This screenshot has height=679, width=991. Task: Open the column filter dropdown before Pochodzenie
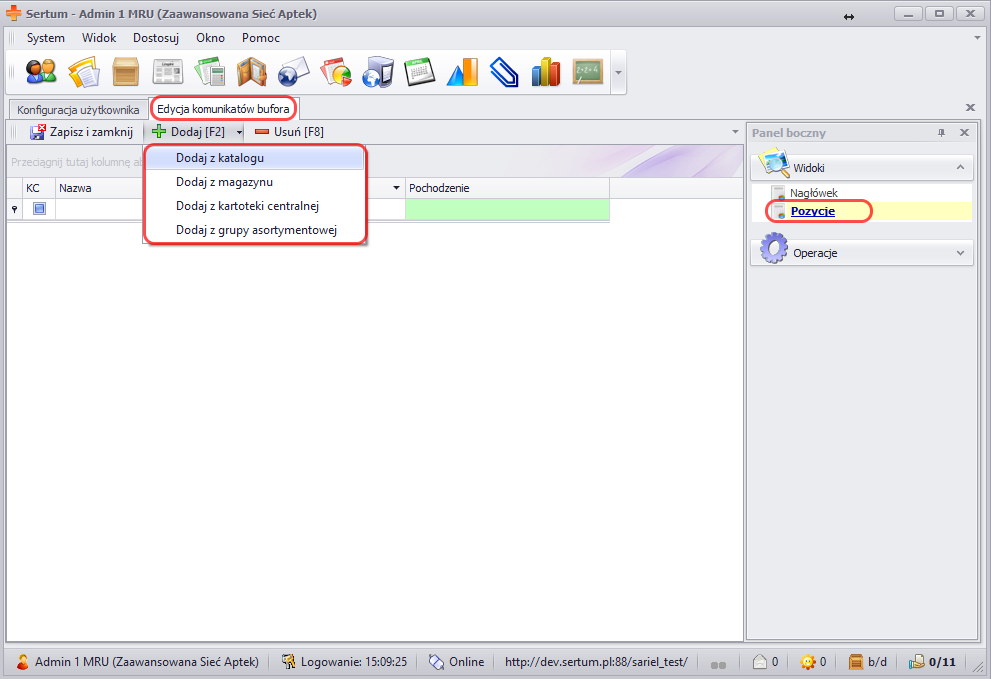(x=396, y=188)
